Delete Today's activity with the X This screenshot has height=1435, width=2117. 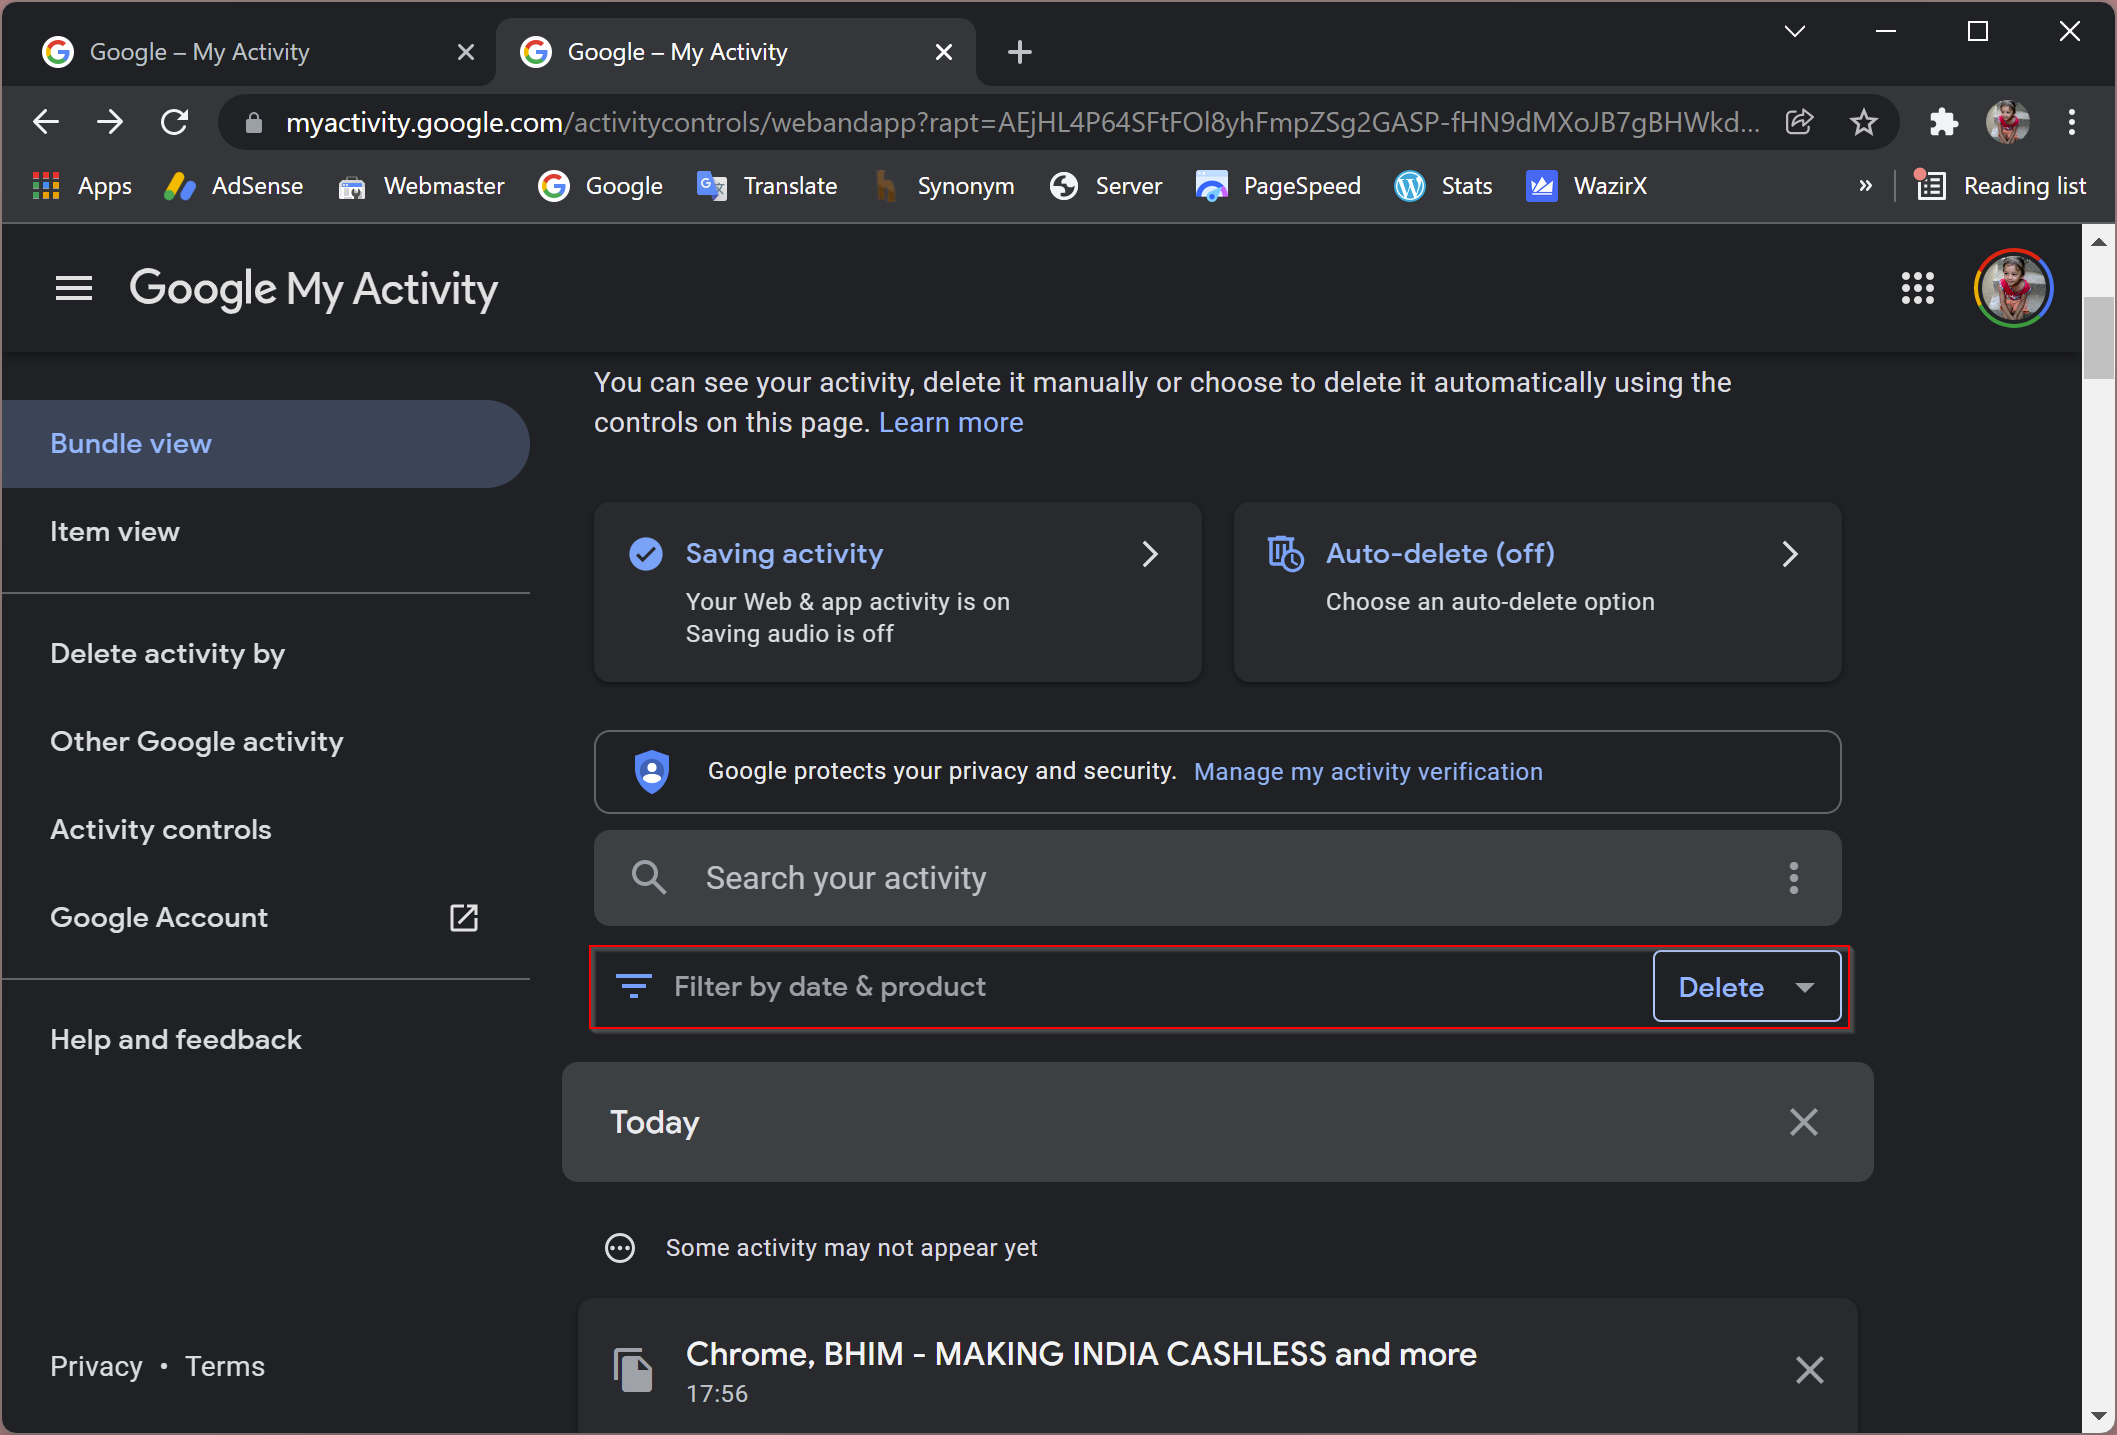(x=1803, y=1122)
